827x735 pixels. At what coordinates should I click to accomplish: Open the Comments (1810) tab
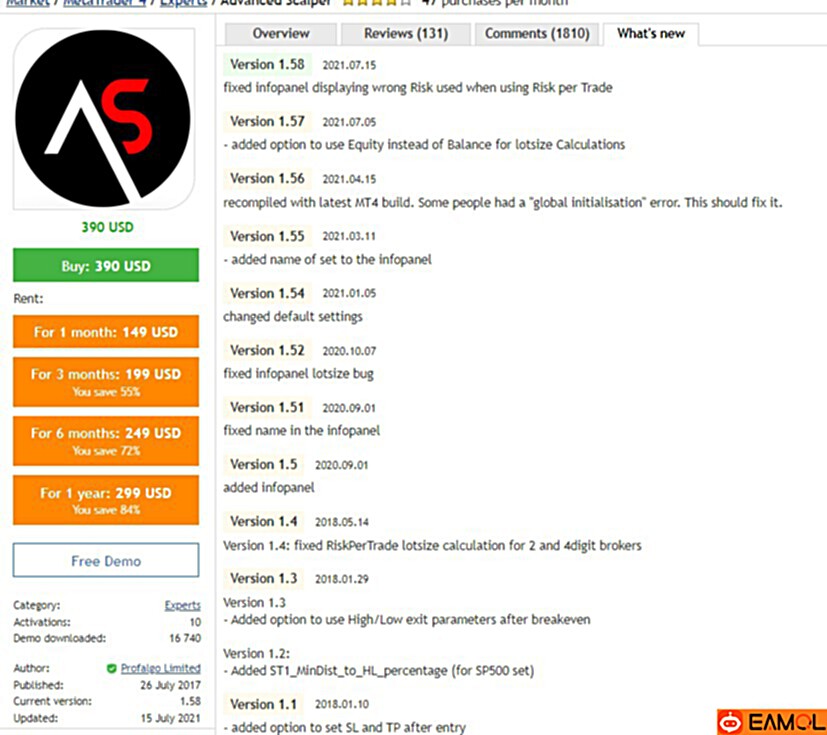[x=537, y=34]
